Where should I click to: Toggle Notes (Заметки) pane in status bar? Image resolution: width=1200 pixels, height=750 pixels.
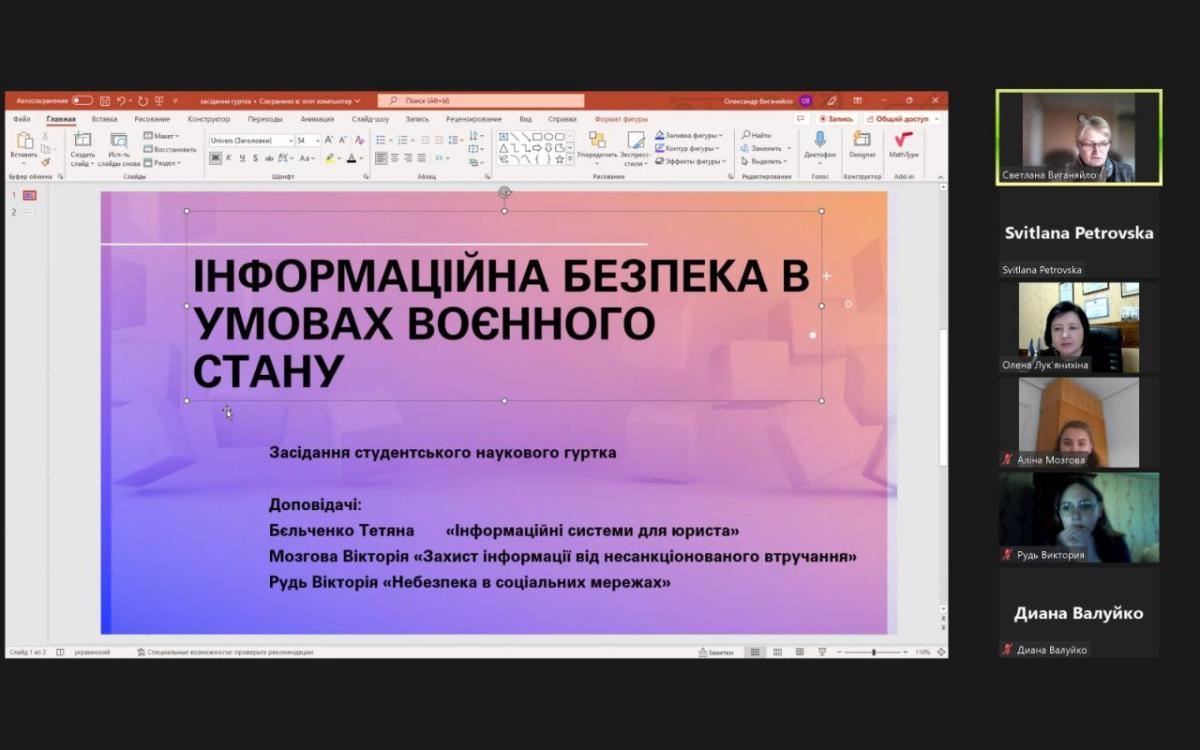point(716,652)
